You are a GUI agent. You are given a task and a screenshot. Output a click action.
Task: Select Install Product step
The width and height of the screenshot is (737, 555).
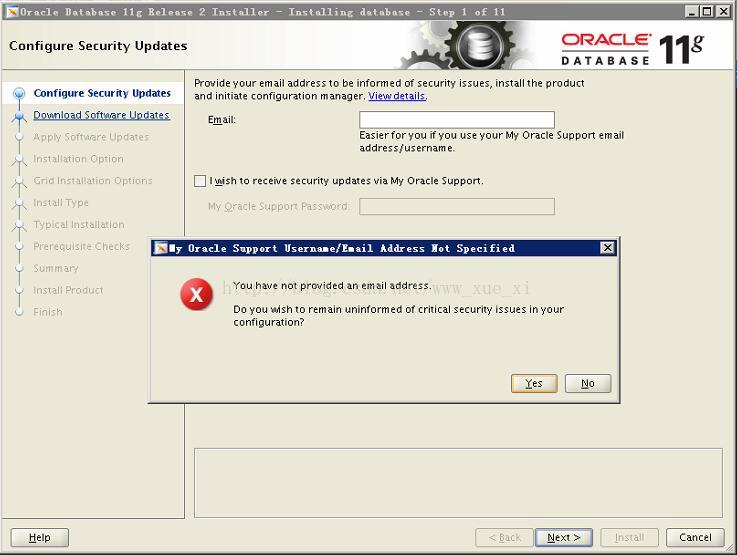click(x=68, y=290)
